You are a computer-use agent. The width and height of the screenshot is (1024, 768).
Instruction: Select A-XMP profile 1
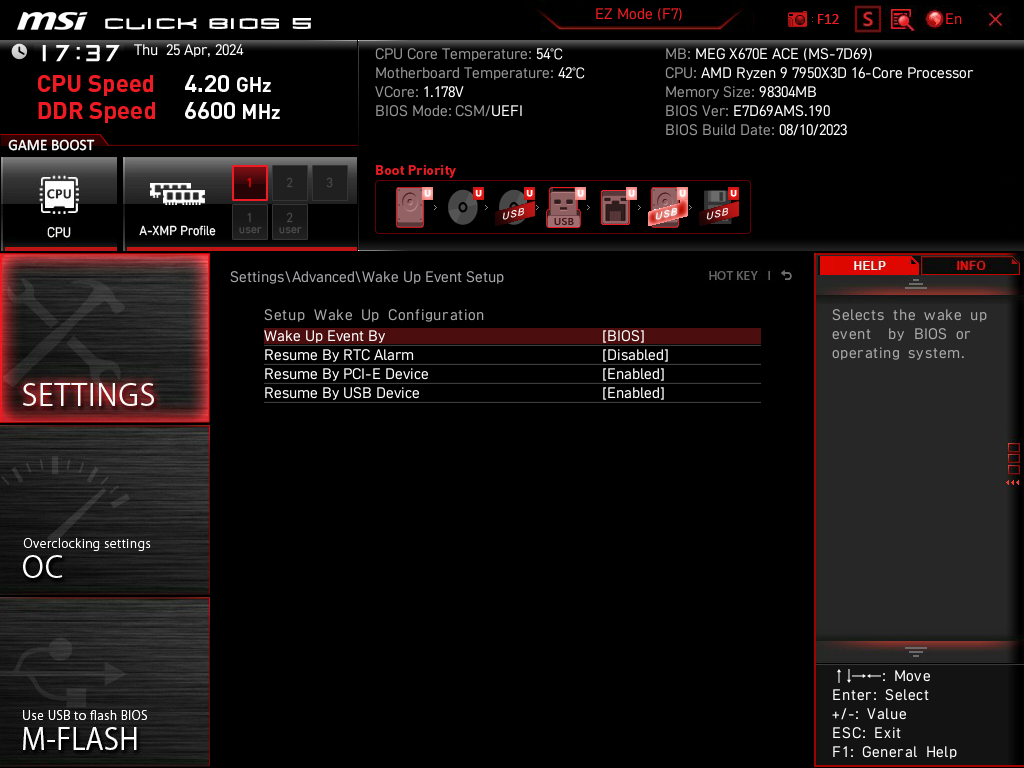(249, 183)
